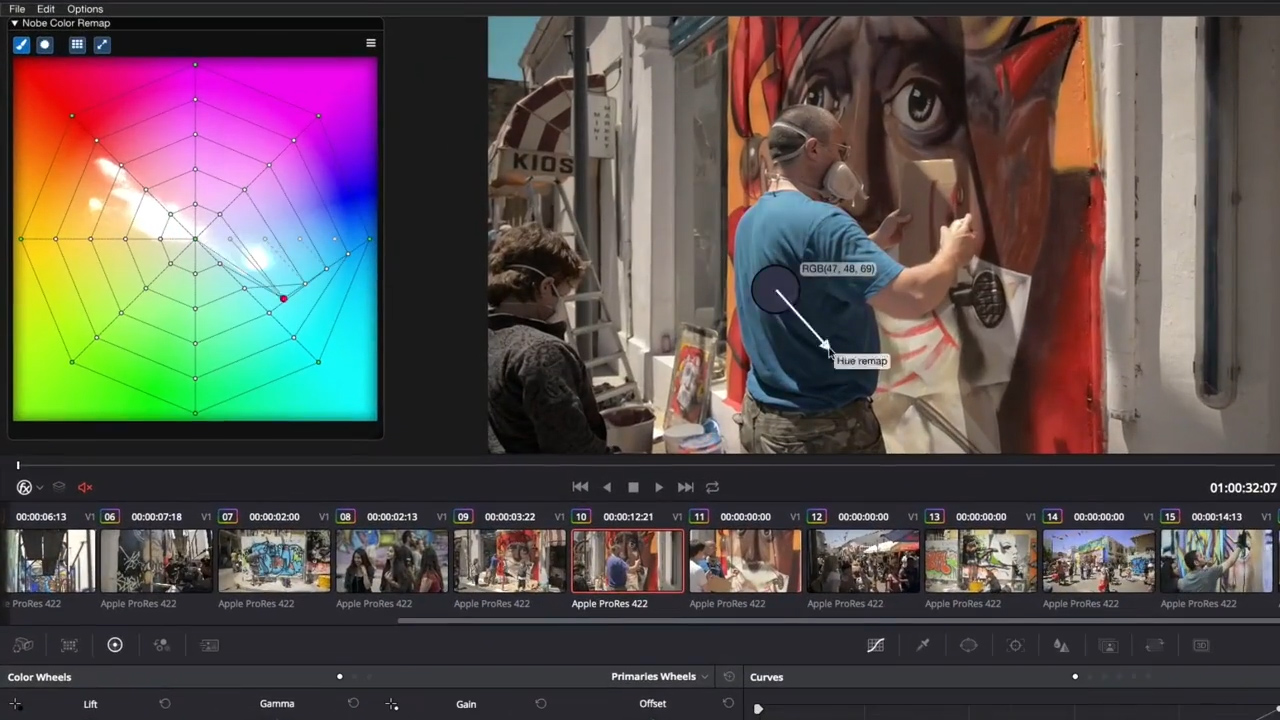Select clip 12 thumbnail in the timeline
The height and width of the screenshot is (720, 1280).
pos(863,561)
